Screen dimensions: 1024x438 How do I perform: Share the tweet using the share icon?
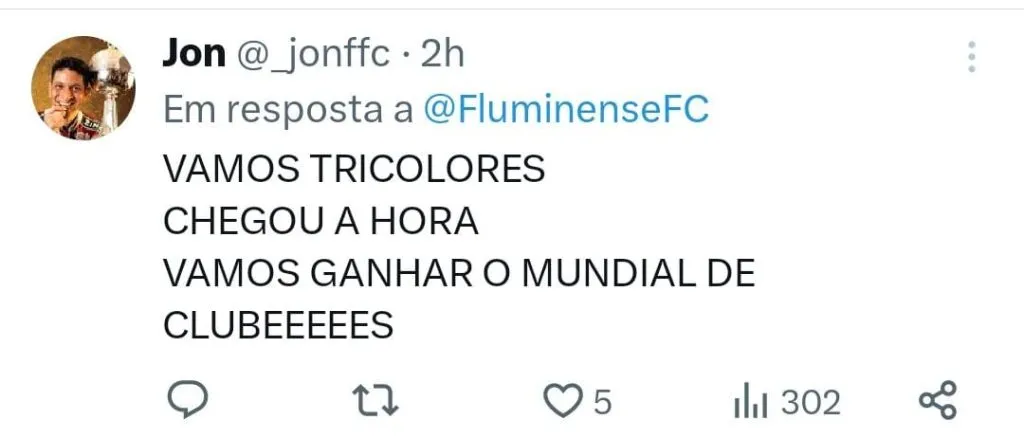(938, 401)
